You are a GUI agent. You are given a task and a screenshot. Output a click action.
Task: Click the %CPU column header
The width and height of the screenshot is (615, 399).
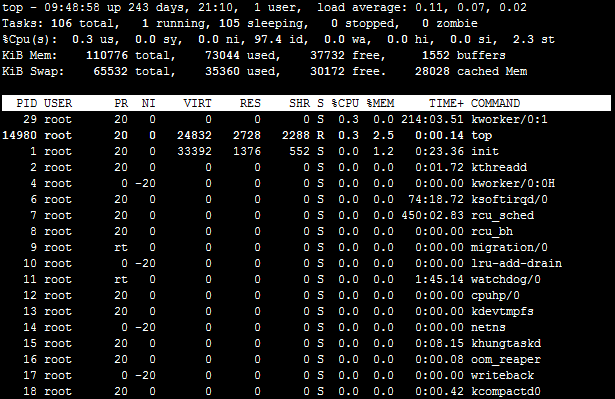tap(345, 103)
